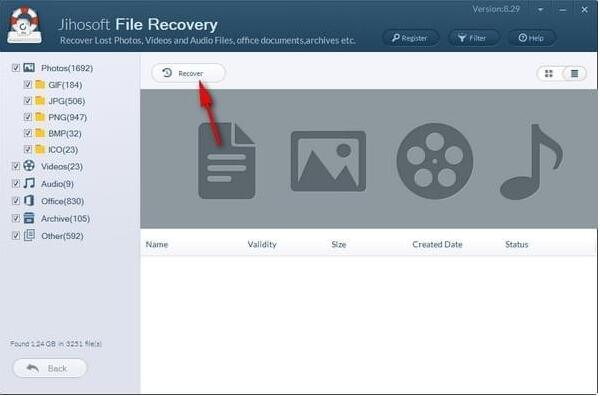Switch to list view
Image resolution: width=600 pixels, height=396 pixels.
pos(574,73)
